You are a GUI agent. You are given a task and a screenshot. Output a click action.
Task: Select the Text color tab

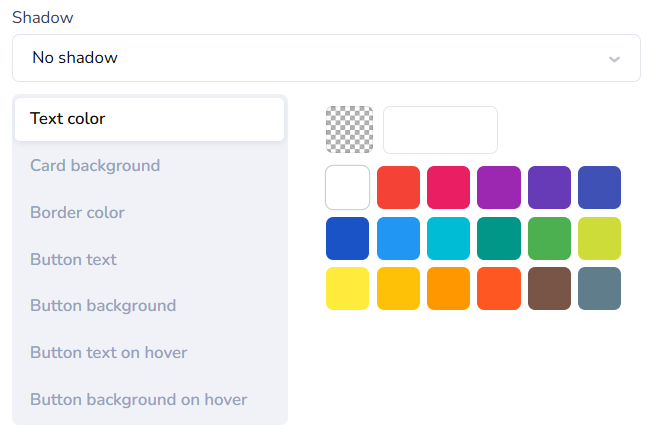(150, 119)
